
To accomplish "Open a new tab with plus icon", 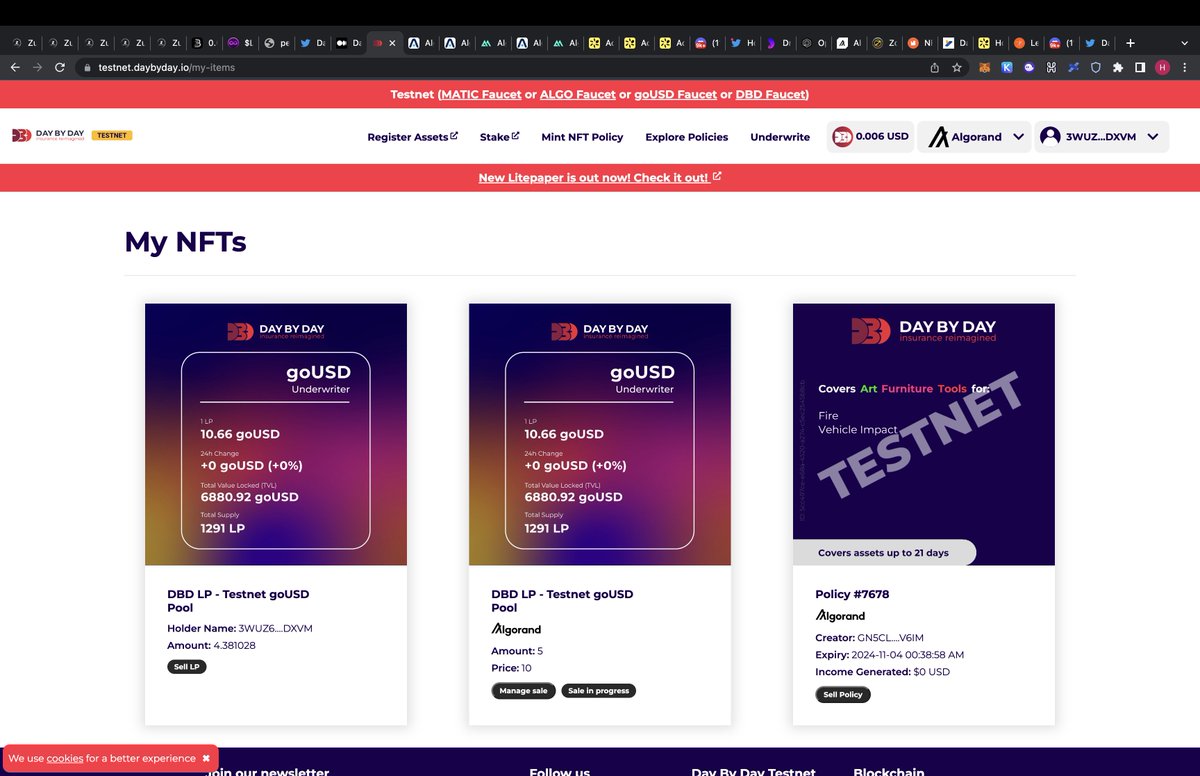I will pyautogui.click(x=1130, y=43).
